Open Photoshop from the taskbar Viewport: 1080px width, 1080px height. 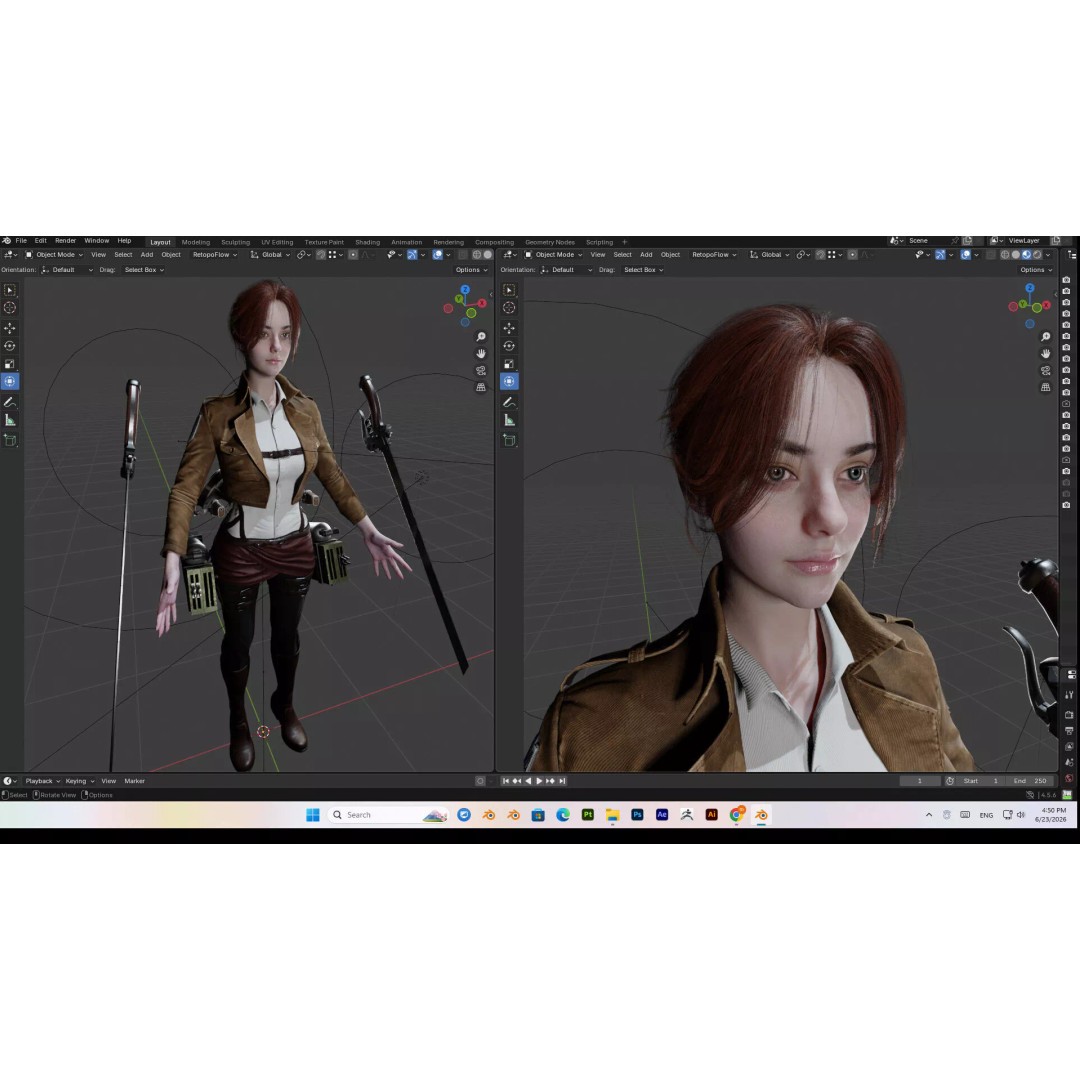coord(637,815)
